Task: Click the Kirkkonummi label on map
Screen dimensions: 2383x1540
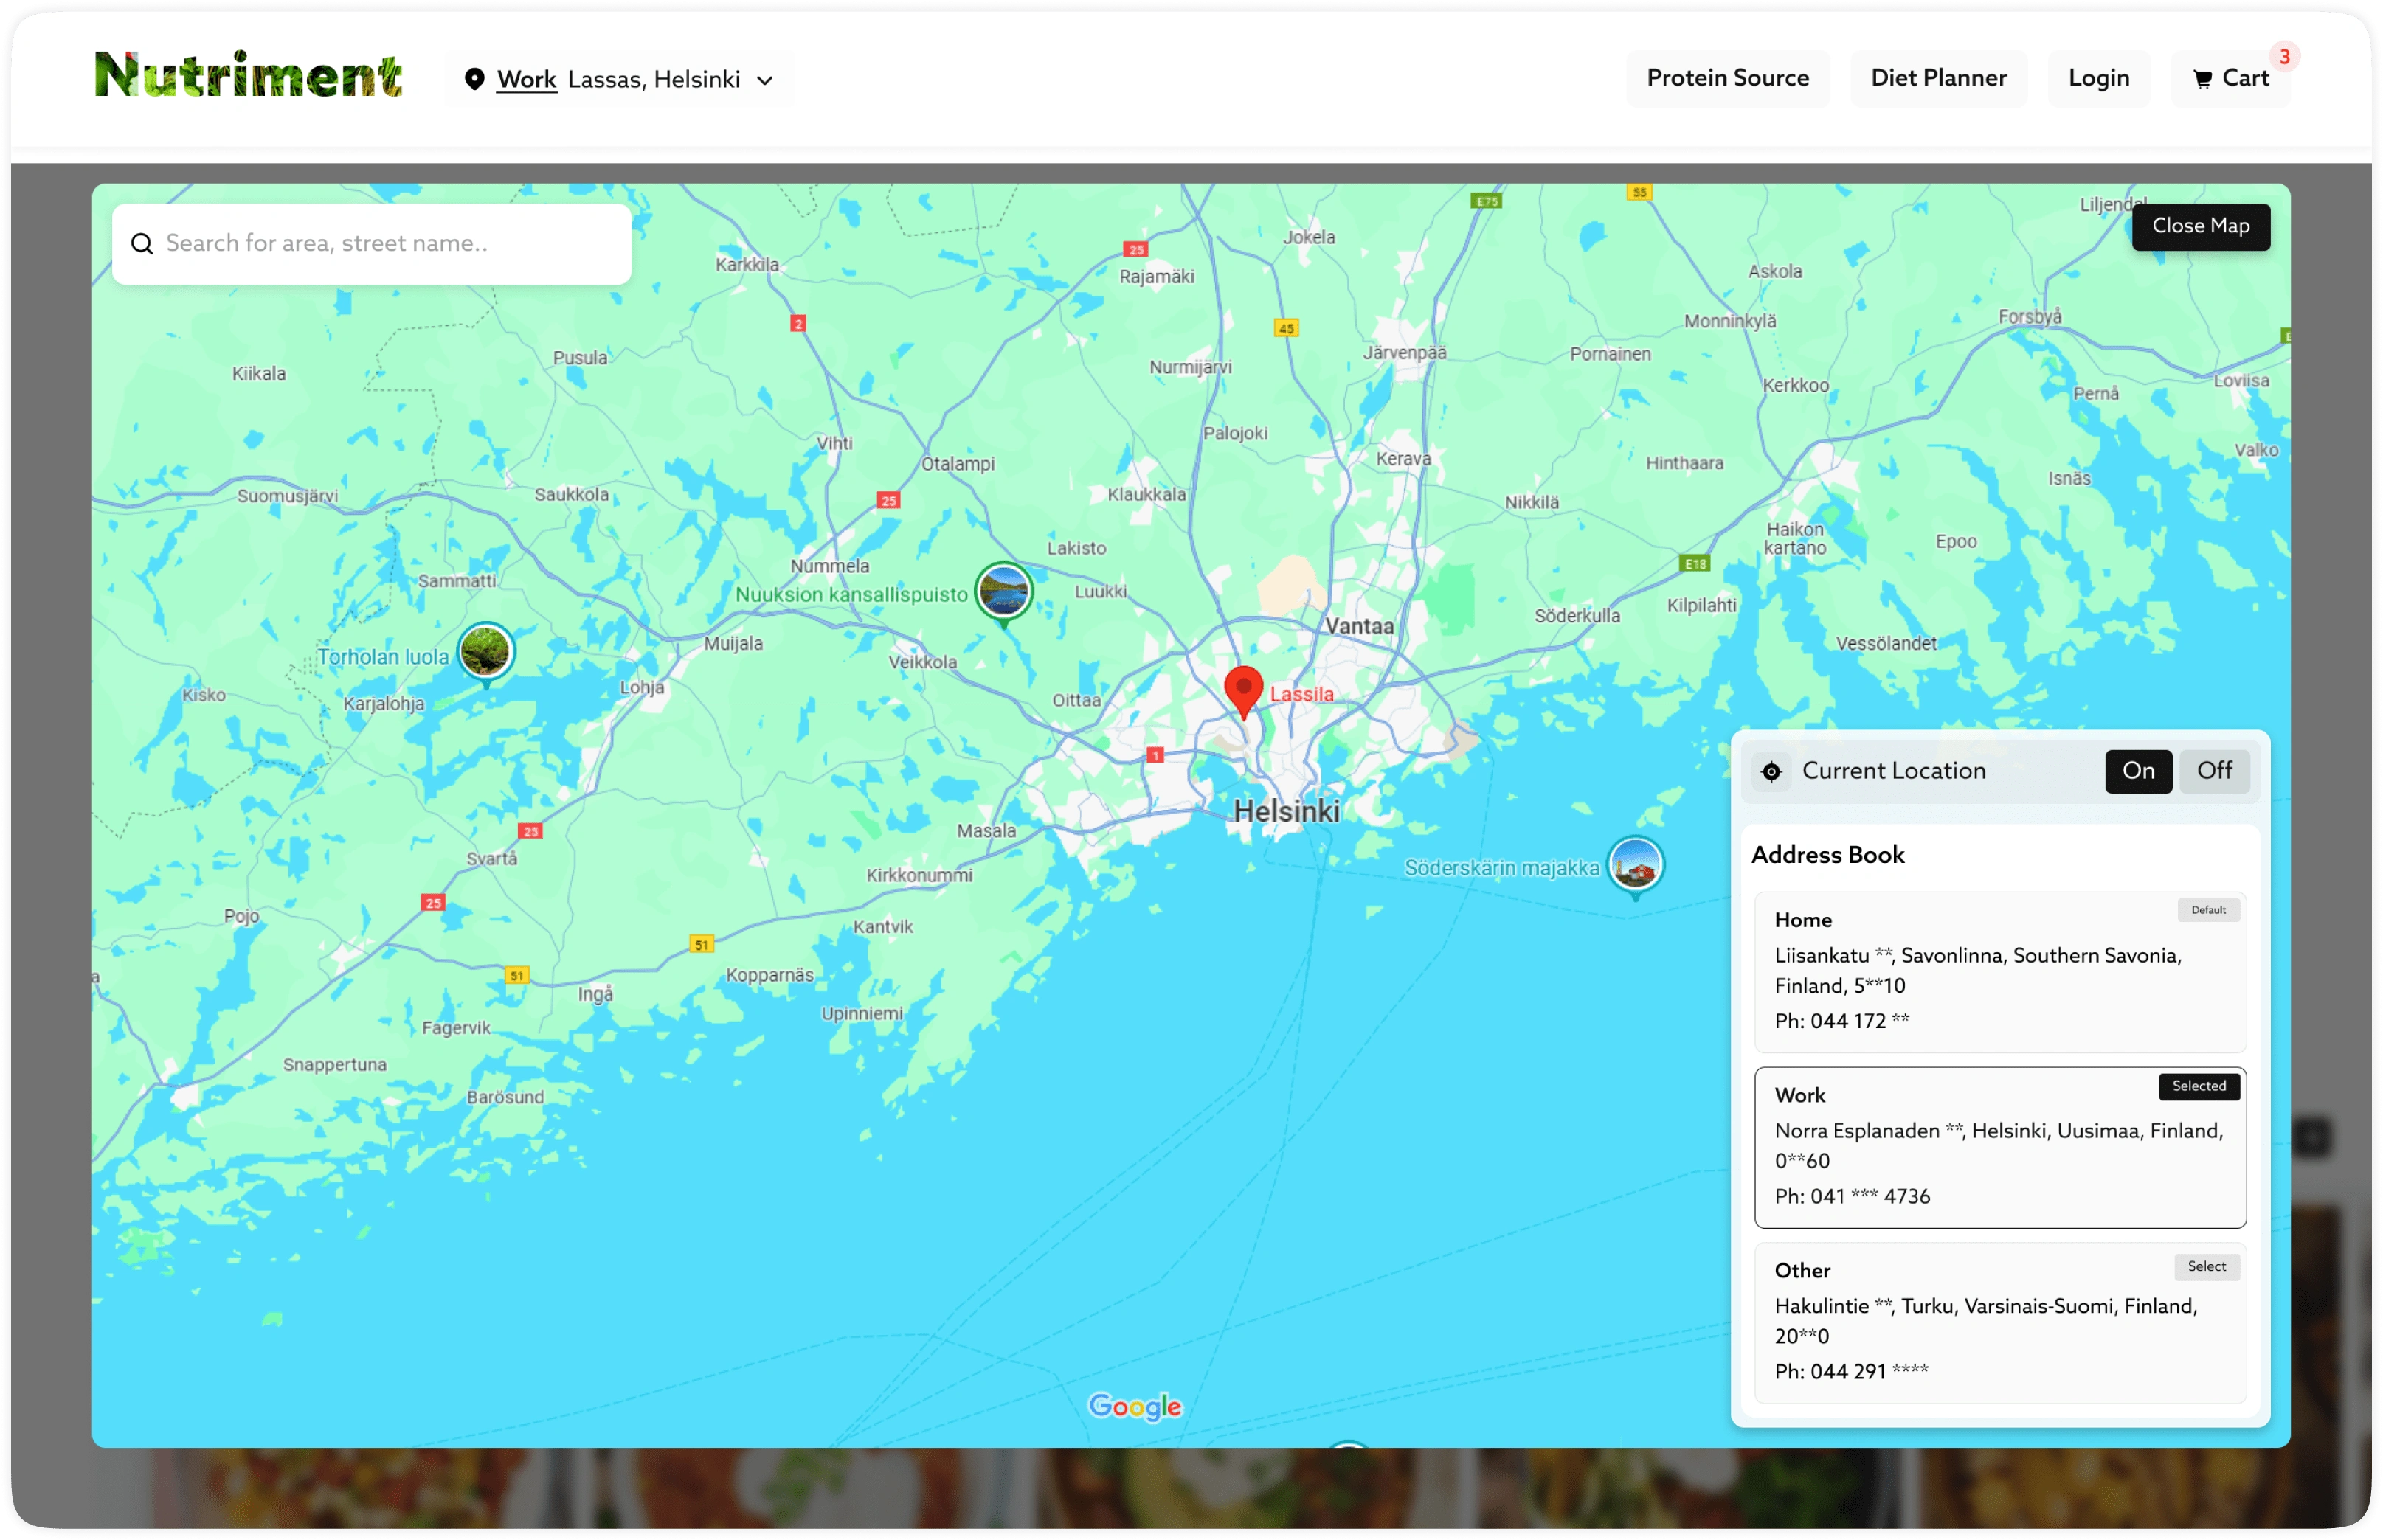Action: click(x=919, y=876)
